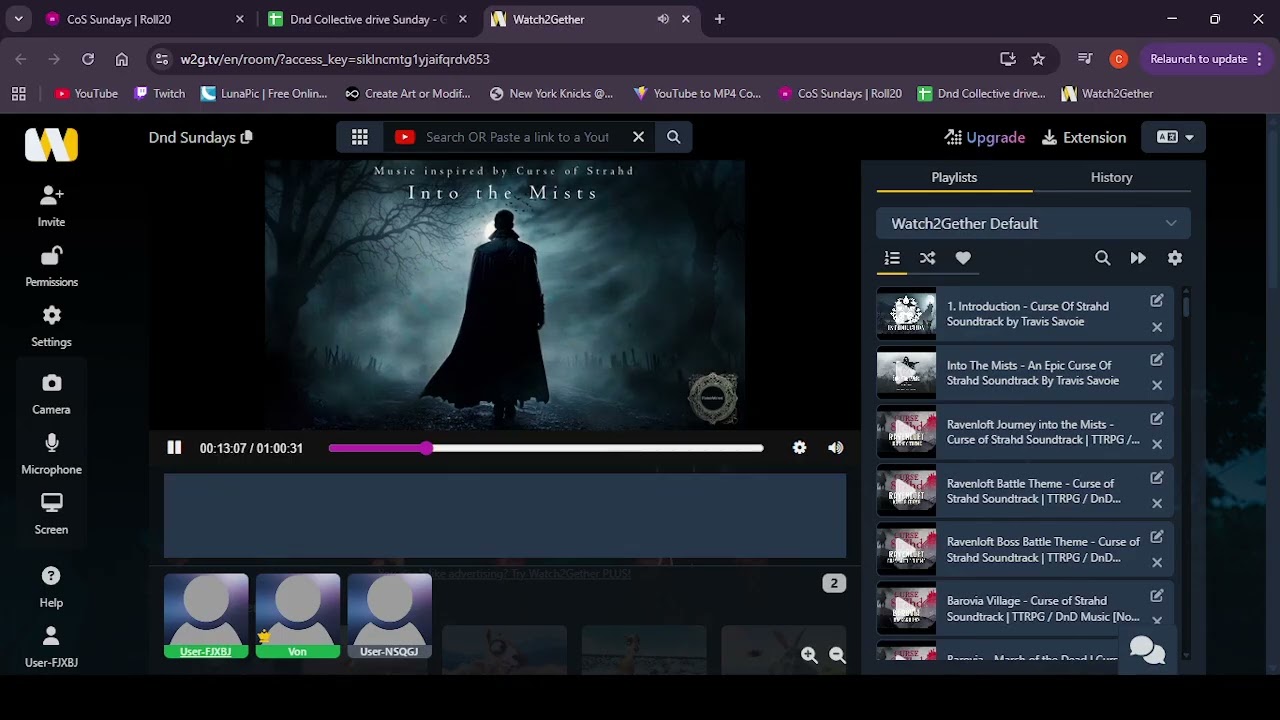Select the ordered list view icon
1280x720 pixels.
point(892,258)
